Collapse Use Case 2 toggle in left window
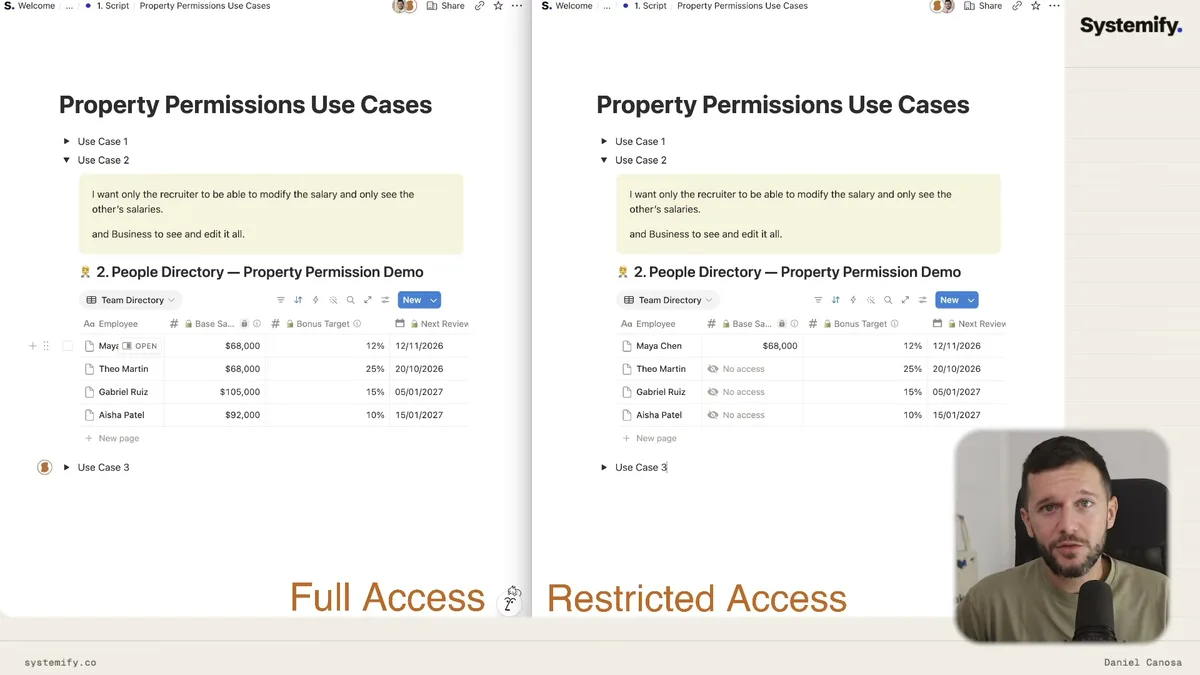This screenshot has width=1200, height=675. pyautogui.click(x=67, y=160)
